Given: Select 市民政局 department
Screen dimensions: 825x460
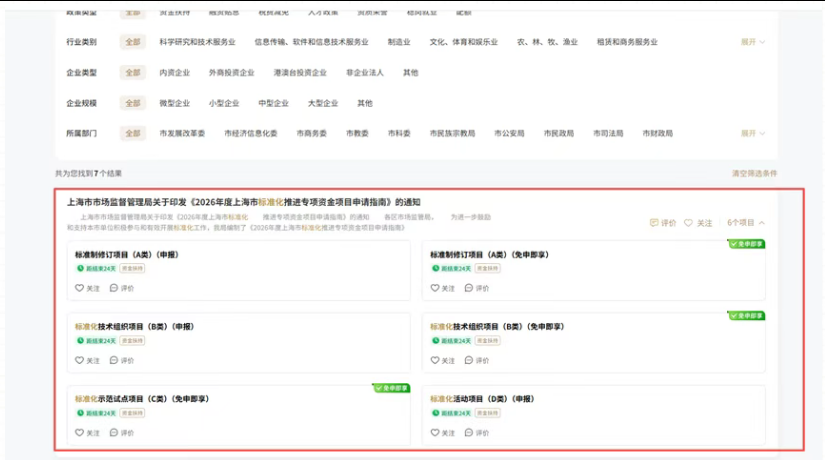Looking at the screenshot, I should point(559,133).
